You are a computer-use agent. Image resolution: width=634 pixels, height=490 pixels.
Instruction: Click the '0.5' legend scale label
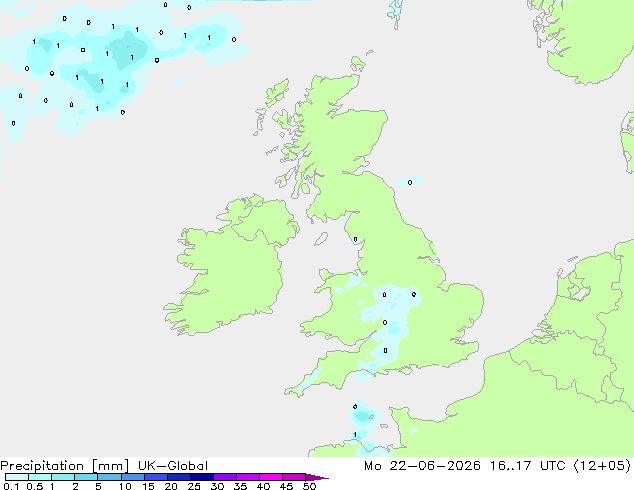(x=34, y=486)
